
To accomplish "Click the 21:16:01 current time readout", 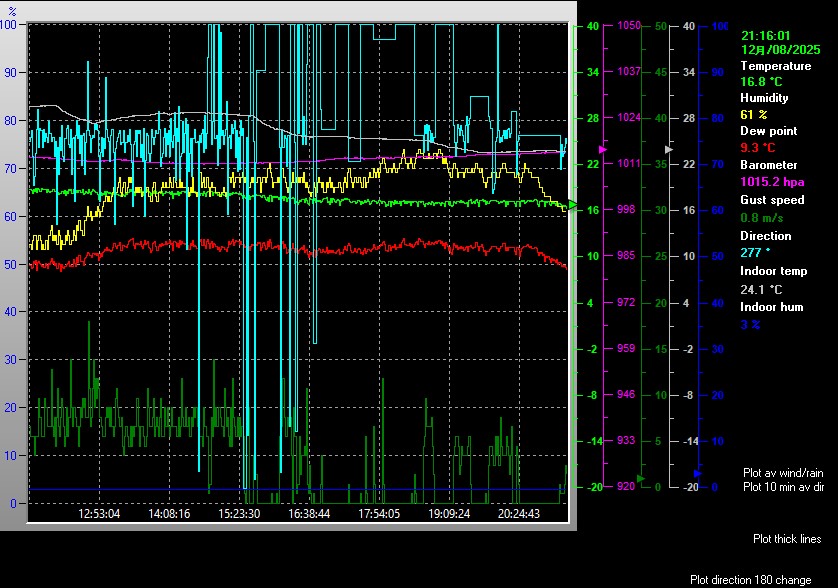I will click(766, 34).
